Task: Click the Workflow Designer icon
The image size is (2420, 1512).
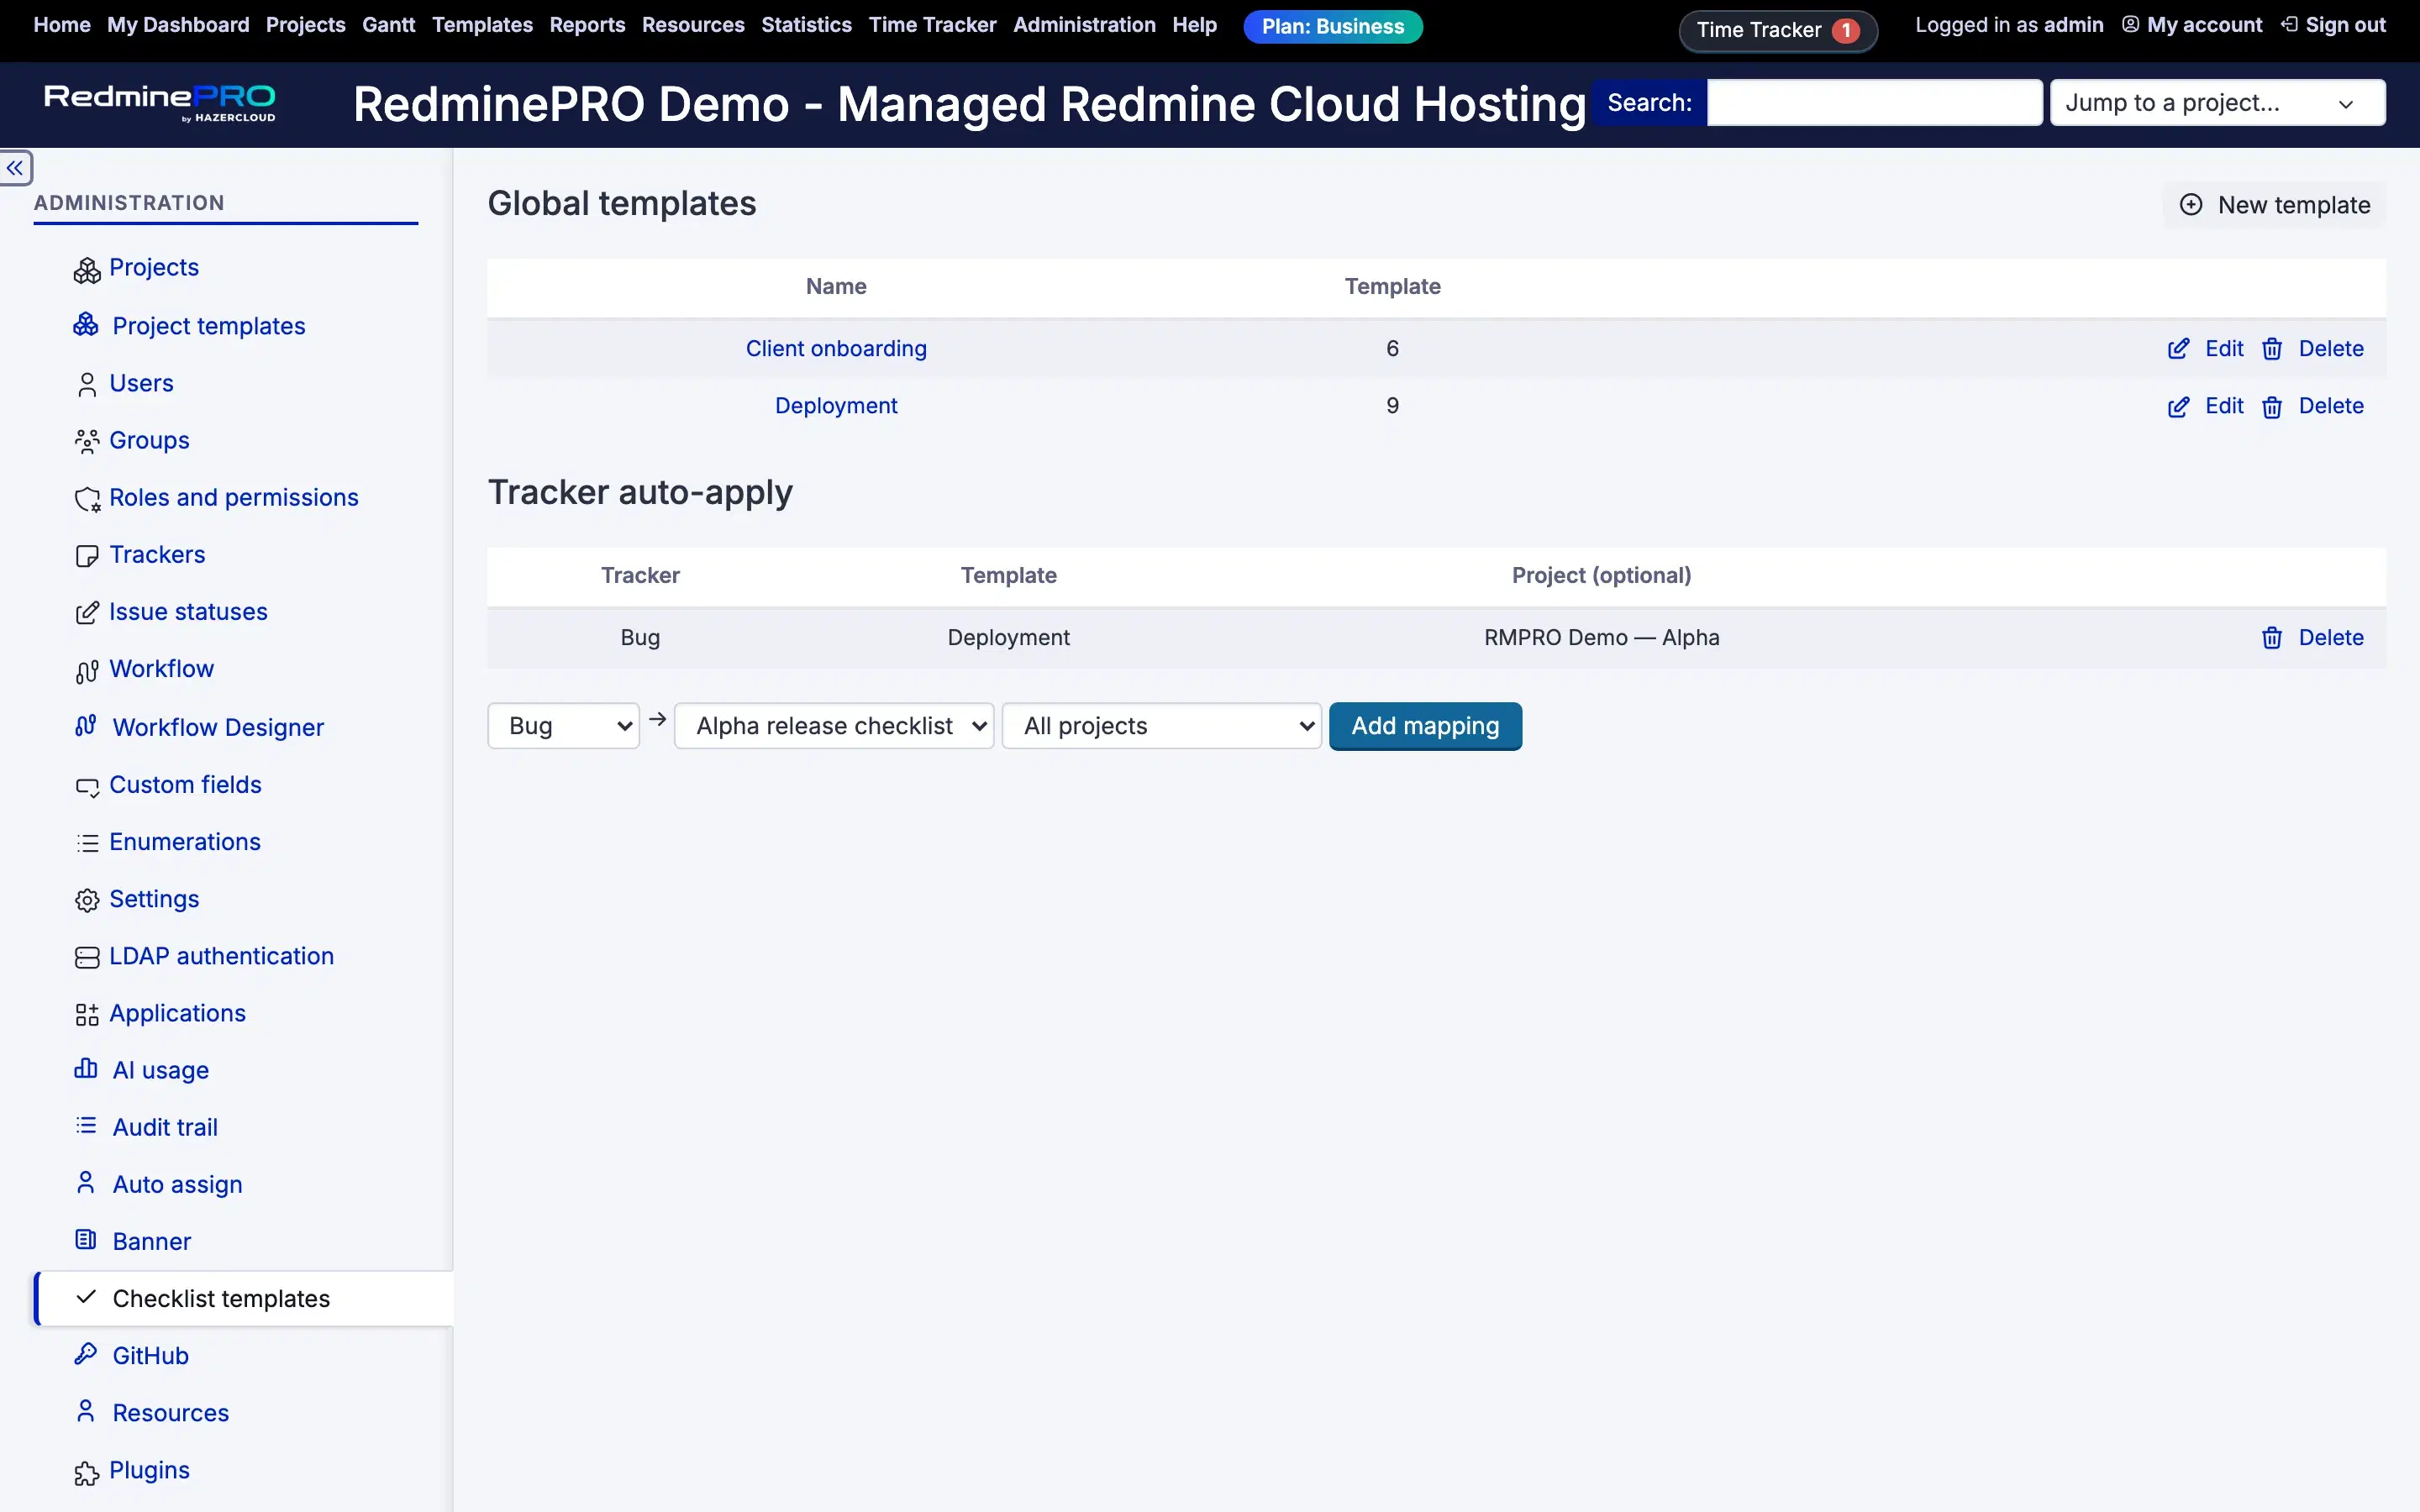Action: 86,726
